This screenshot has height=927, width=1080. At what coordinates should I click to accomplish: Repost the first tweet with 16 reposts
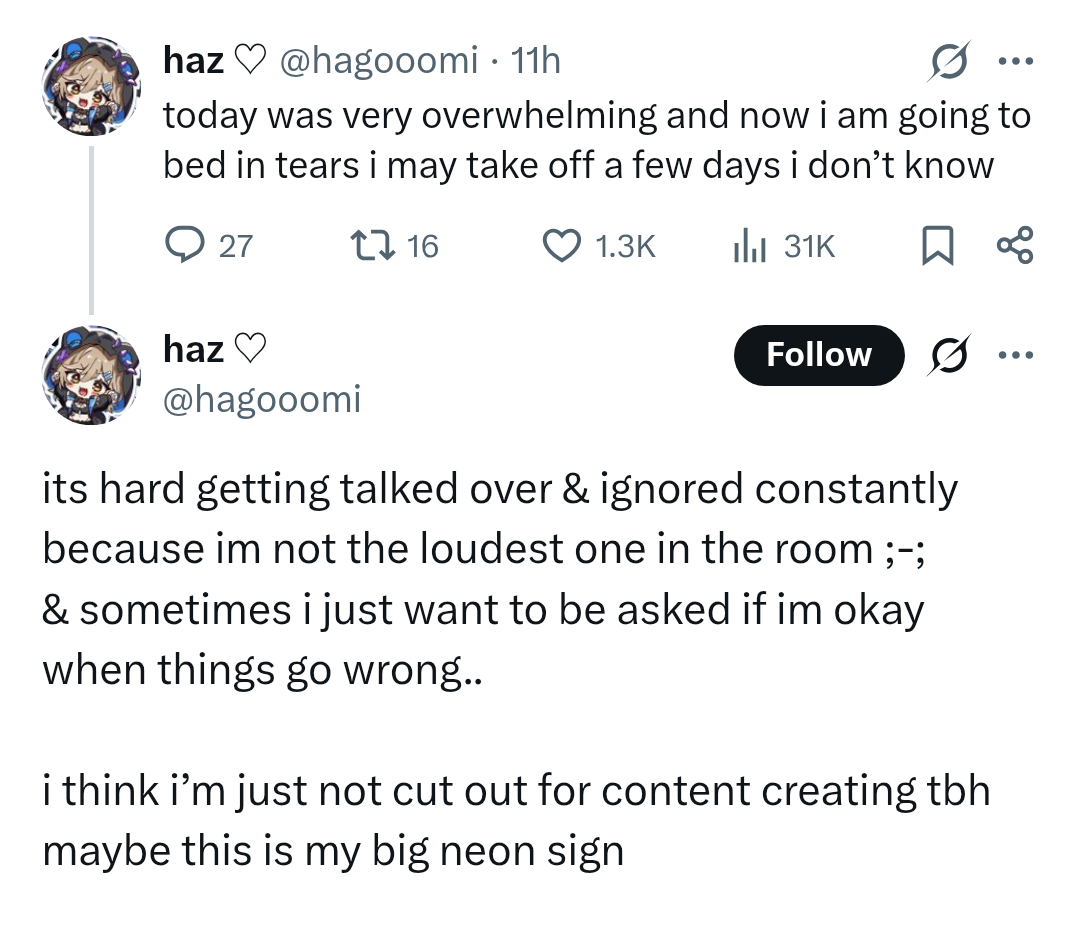[x=373, y=246]
